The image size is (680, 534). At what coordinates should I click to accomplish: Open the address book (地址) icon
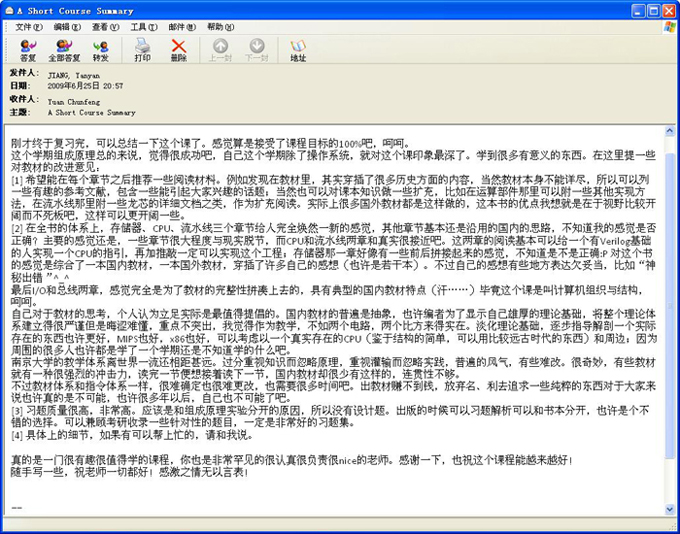[x=298, y=50]
